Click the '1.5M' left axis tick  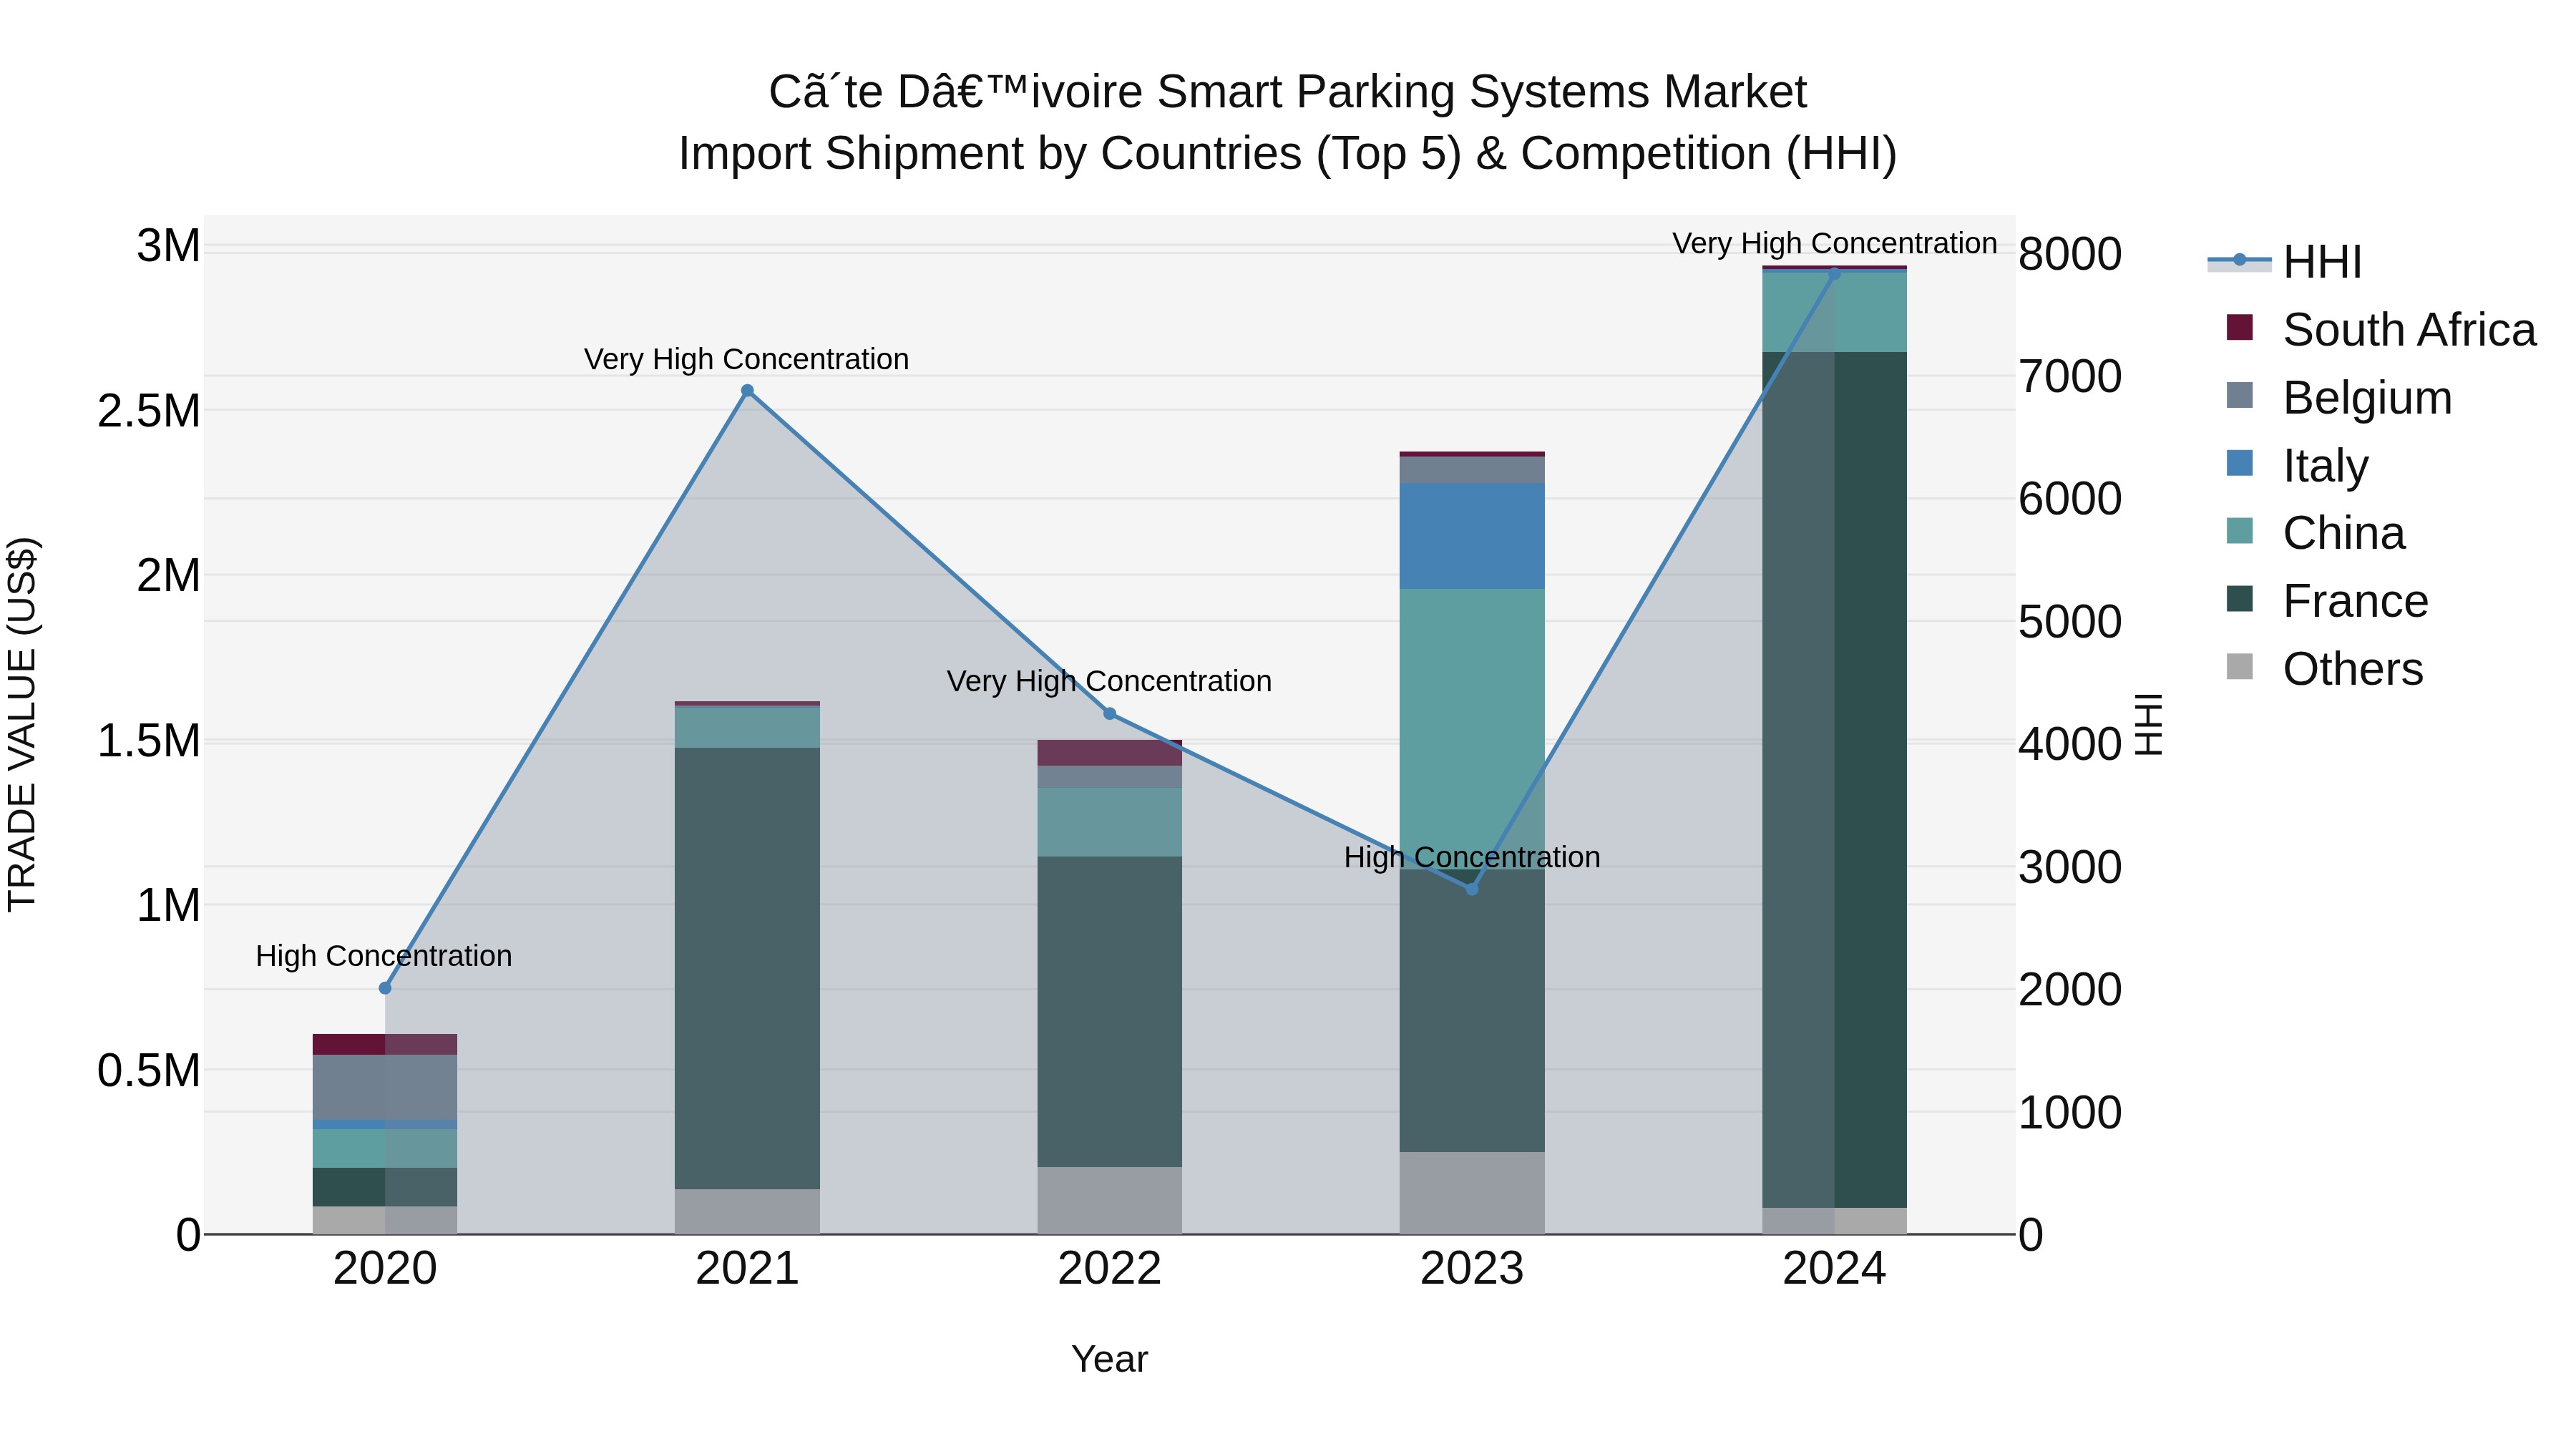click(149, 741)
